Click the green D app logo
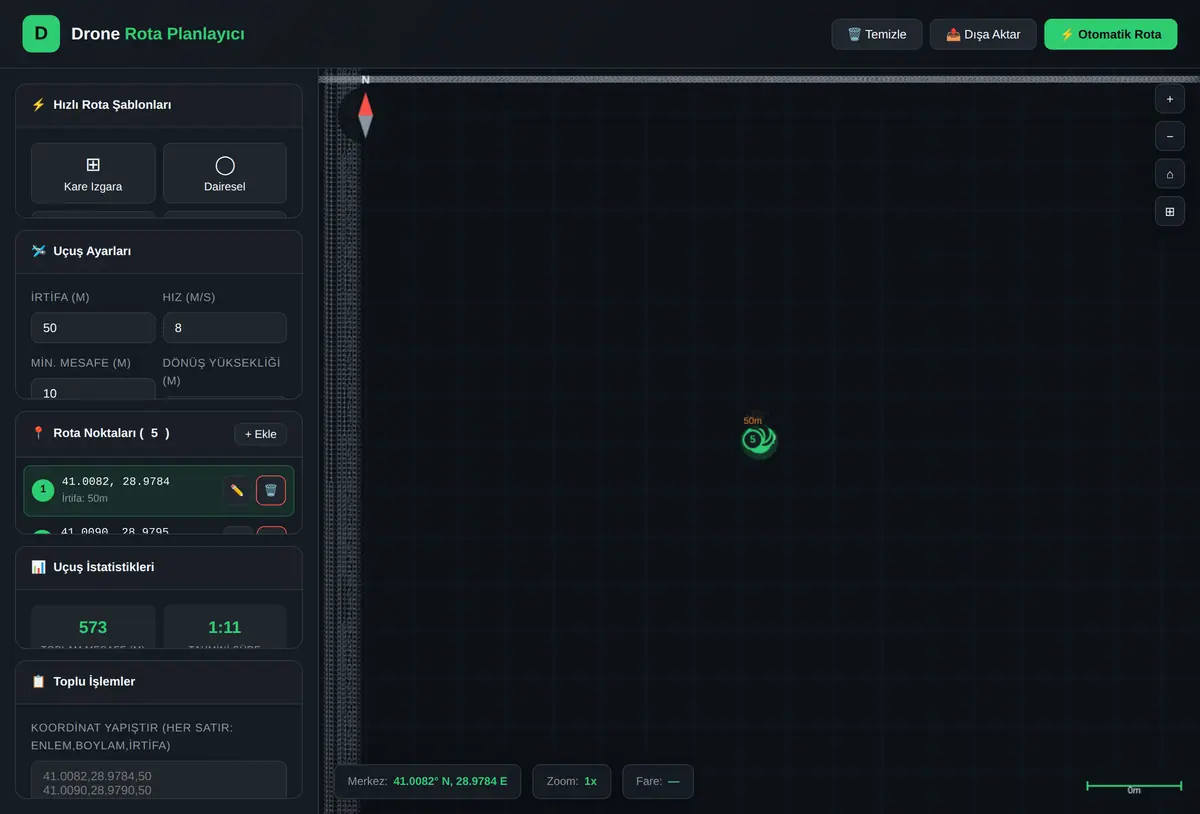 click(x=41, y=33)
